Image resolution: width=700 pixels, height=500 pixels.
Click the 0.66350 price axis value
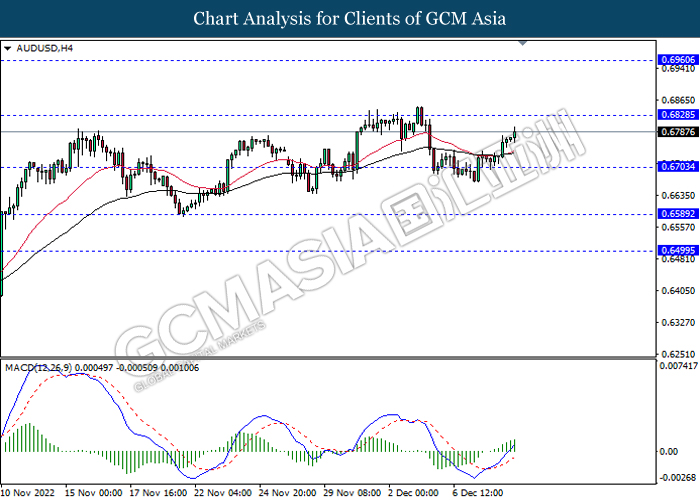tap(678, 196)
